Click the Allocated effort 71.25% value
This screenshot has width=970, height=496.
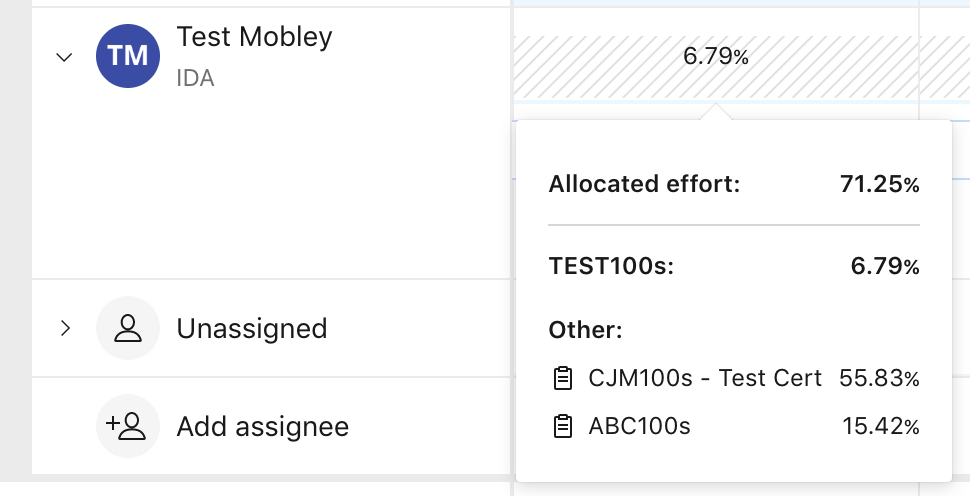(880, 184)
